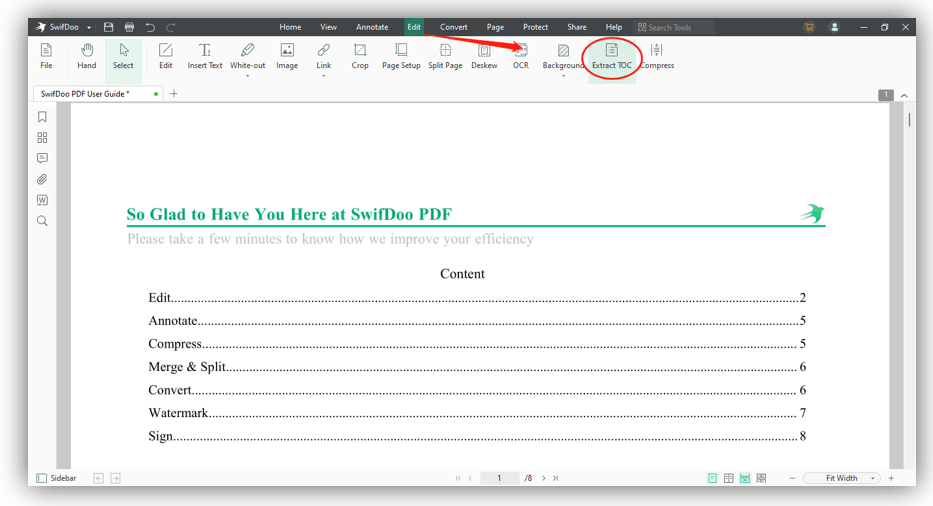
Task: Open the page thumbnails panel
Action: pyautogui.click(x=42, y=138)
